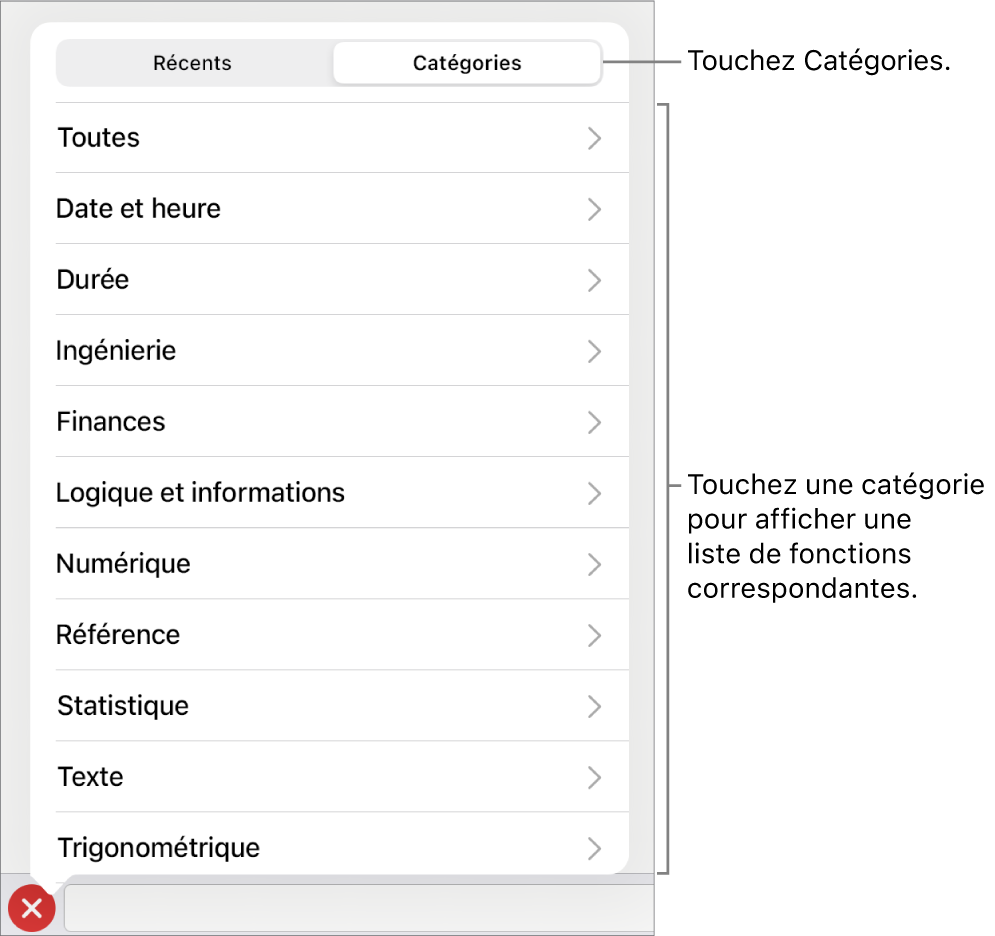Open the Référence functions list
This screenshot has height=936, width=995.
pyautogui.click(x=119, y=635)
